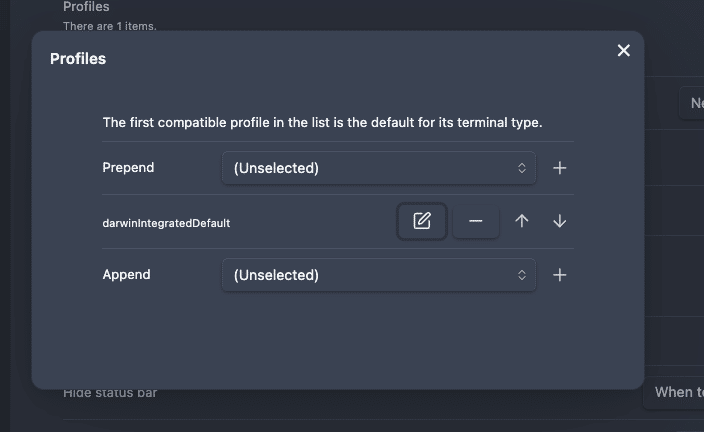
Task: Close the Profiles dialog
Action: [624, 50]
